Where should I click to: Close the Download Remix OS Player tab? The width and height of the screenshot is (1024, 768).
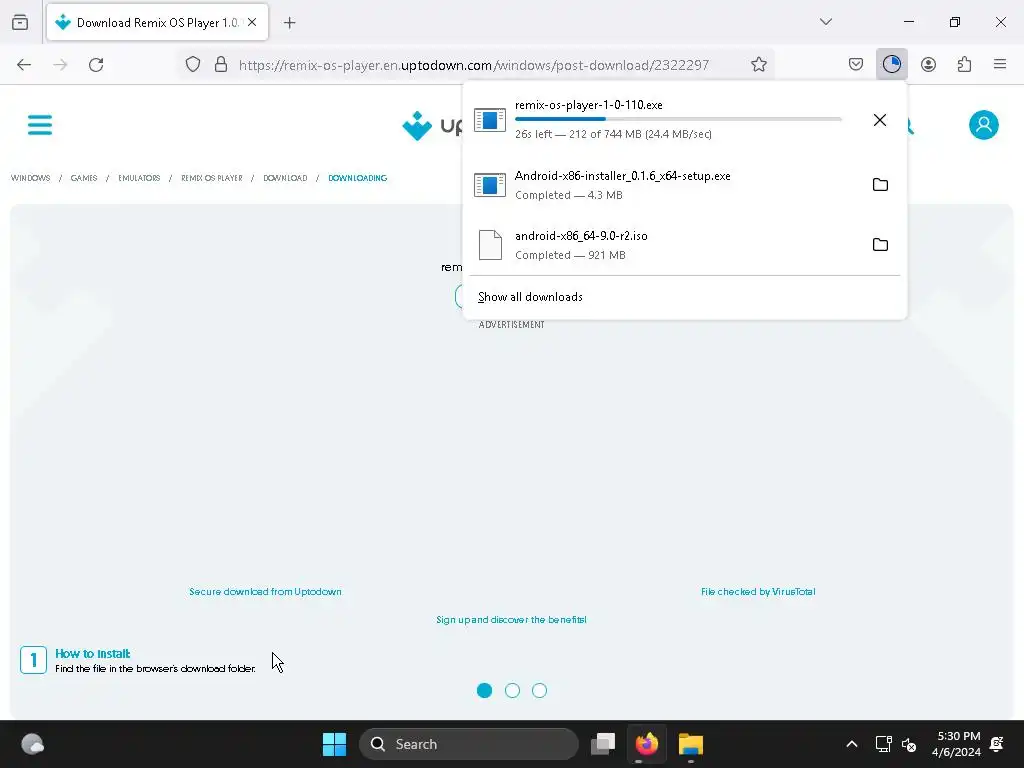coord(252,22)
